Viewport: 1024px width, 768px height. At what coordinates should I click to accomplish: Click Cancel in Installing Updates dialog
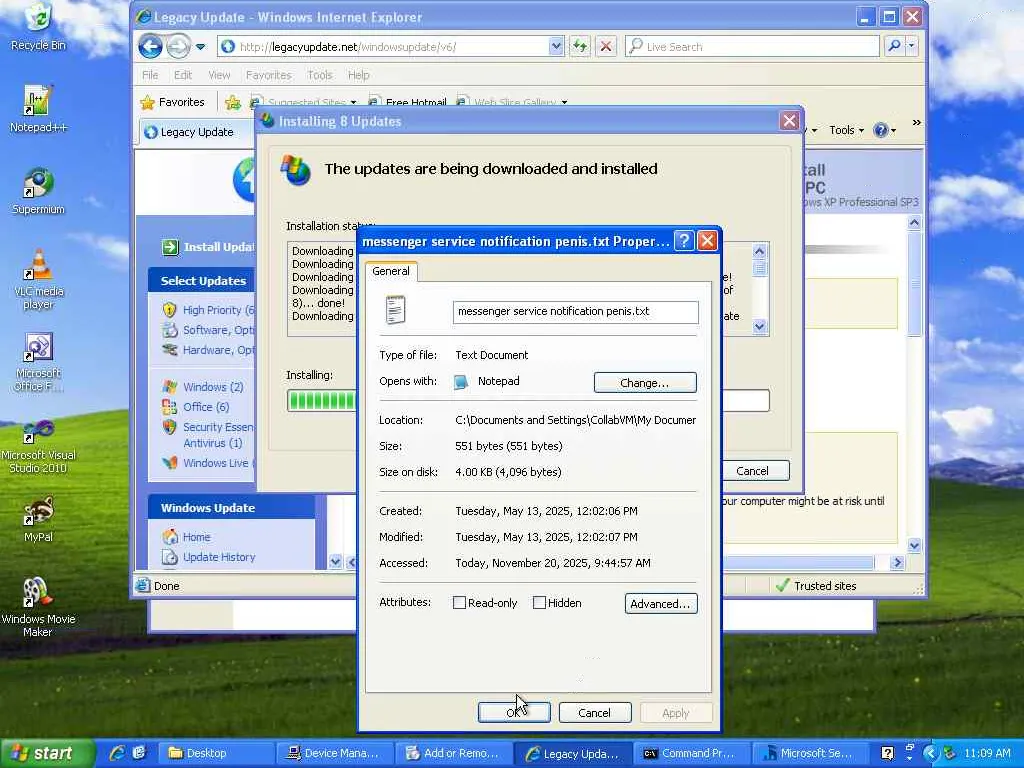754,471
